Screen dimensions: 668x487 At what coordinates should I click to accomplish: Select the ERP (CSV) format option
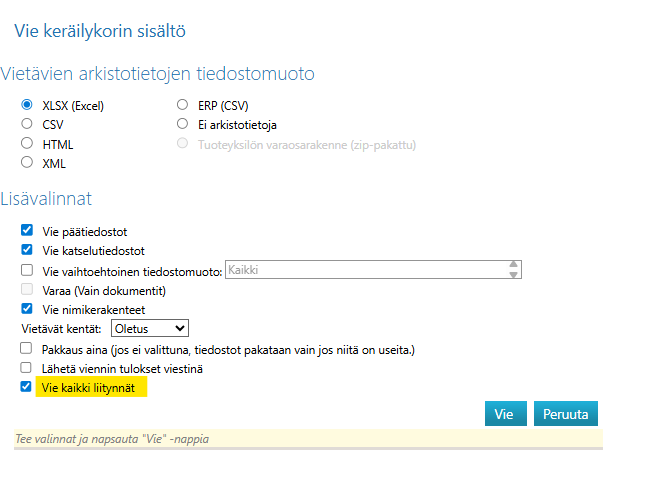pos(182,105)
